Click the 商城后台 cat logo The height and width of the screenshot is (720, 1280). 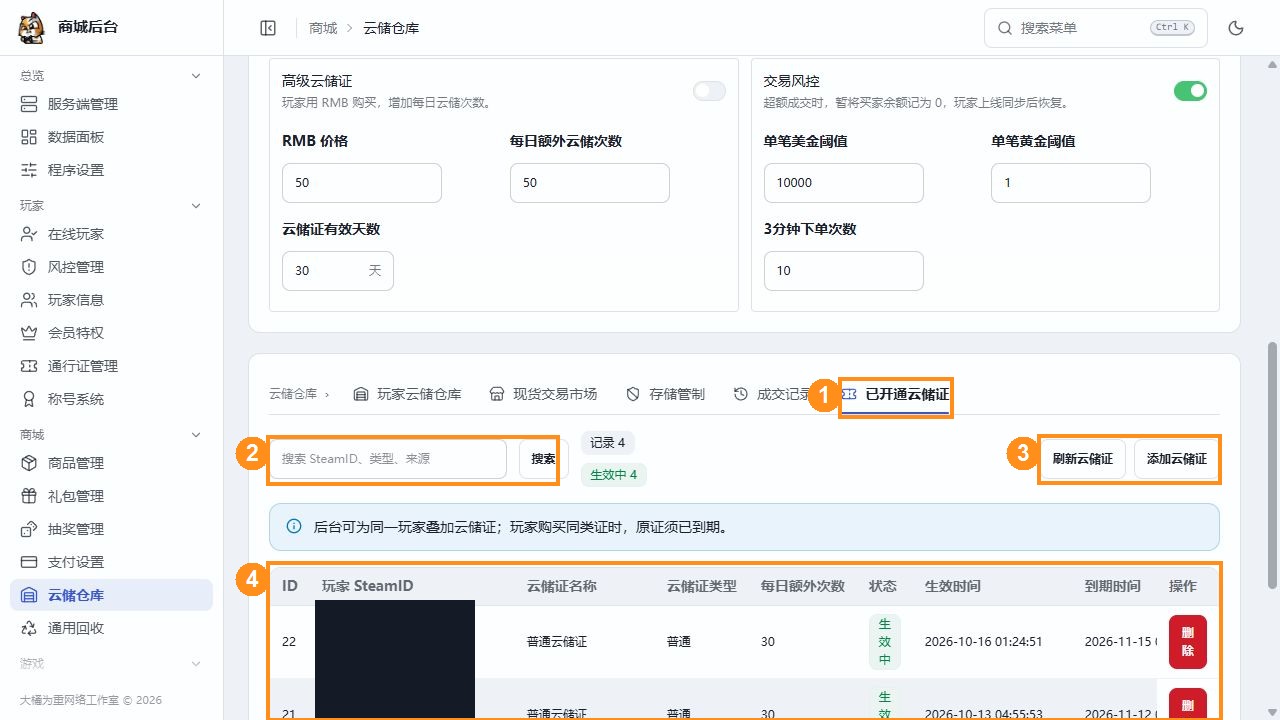[32, 28]
